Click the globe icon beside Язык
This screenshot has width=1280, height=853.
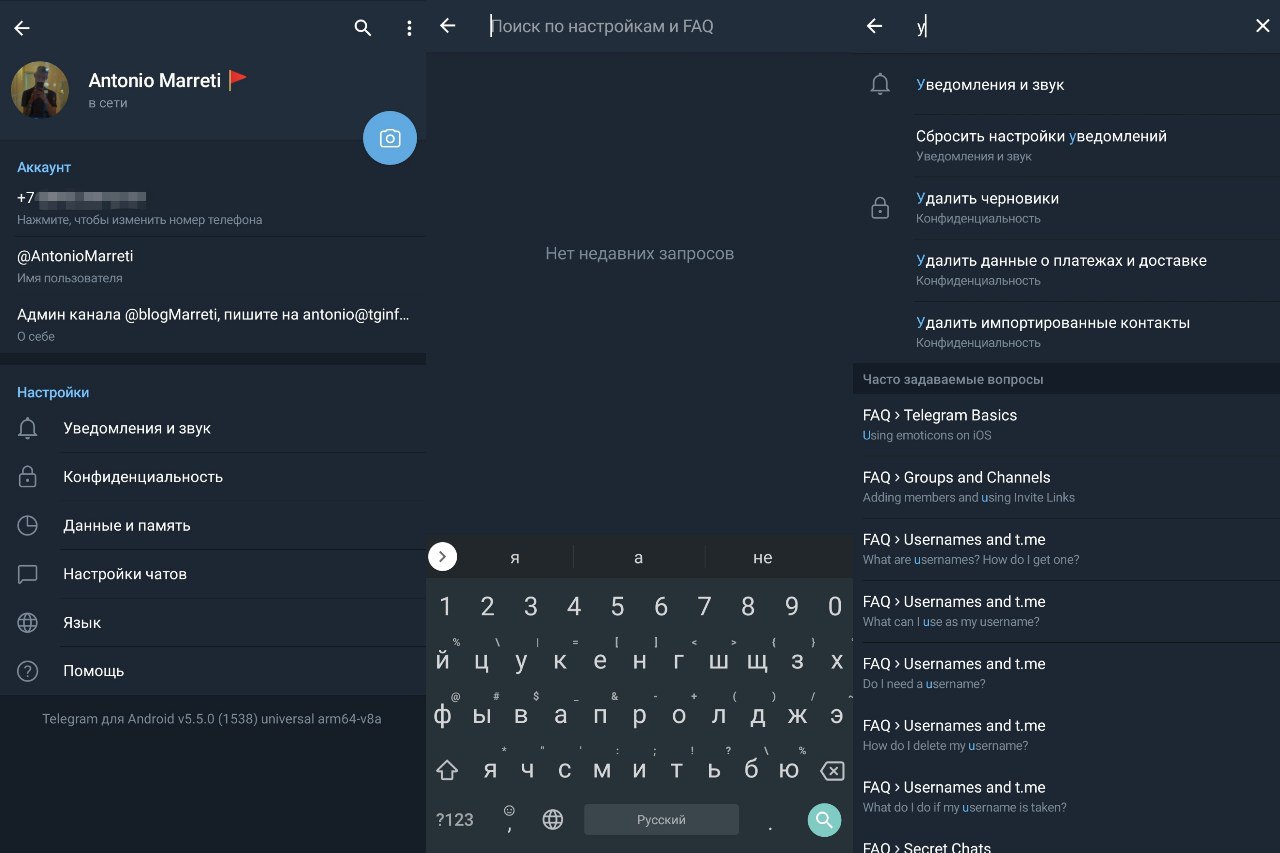point(28,622)
